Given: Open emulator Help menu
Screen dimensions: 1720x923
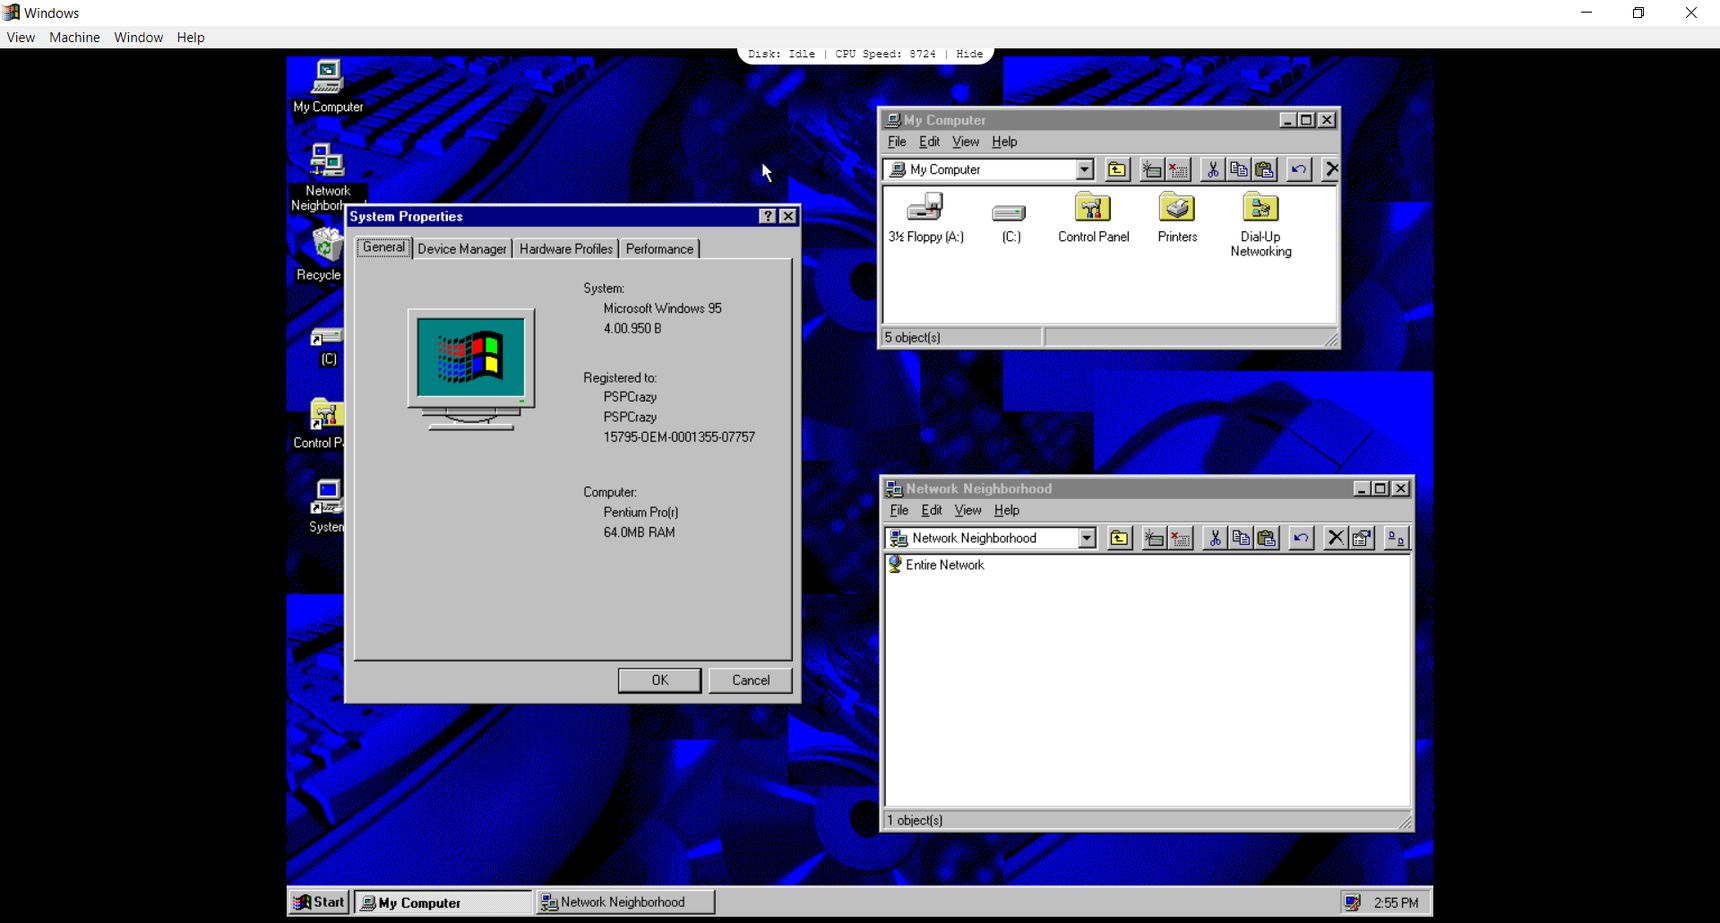Looking at the screenshot, I should [x=191, y=37].
